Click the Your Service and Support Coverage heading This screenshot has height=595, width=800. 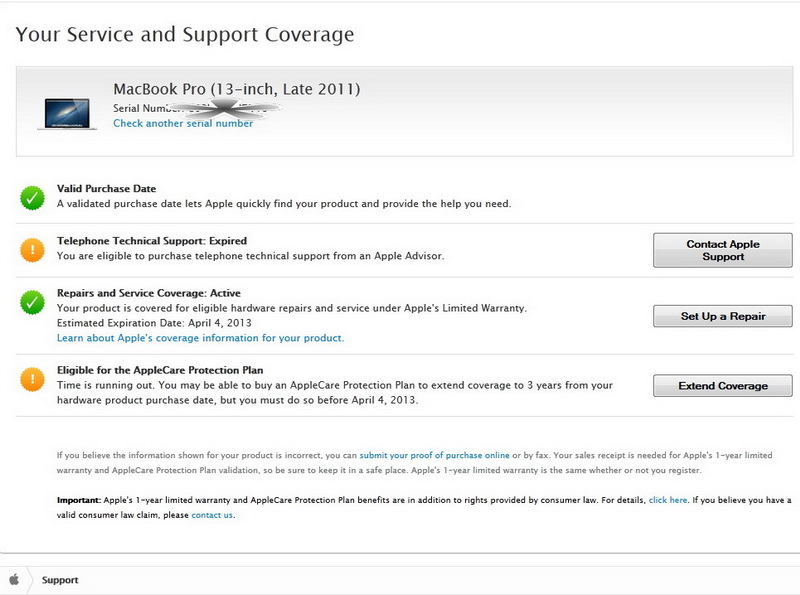(185, 35)
